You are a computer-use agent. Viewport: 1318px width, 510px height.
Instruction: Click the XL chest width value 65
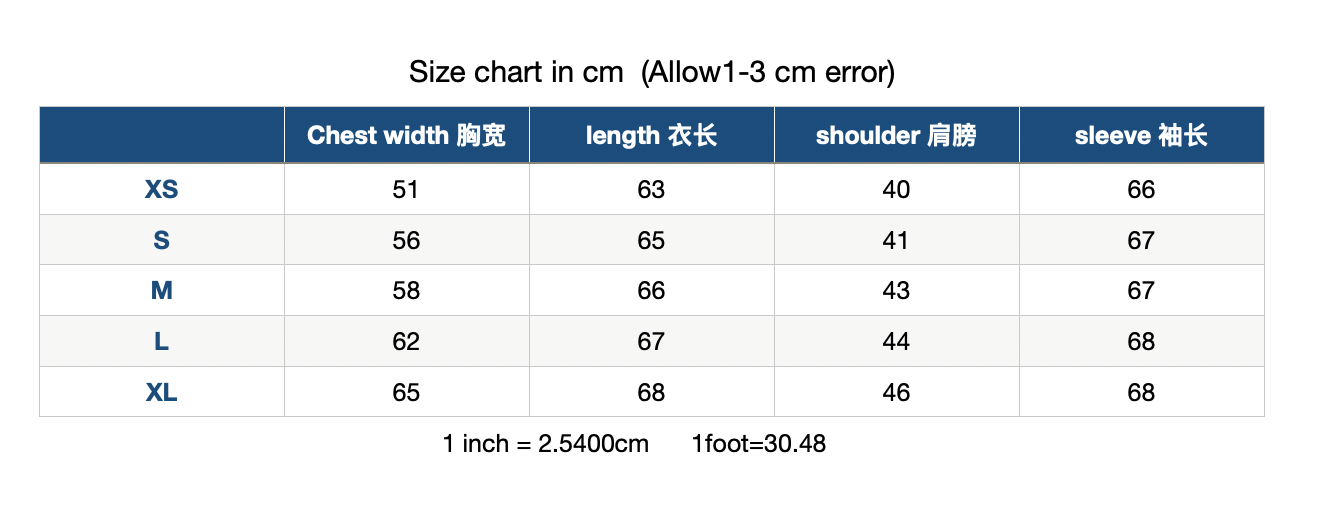tap(406, 392)
